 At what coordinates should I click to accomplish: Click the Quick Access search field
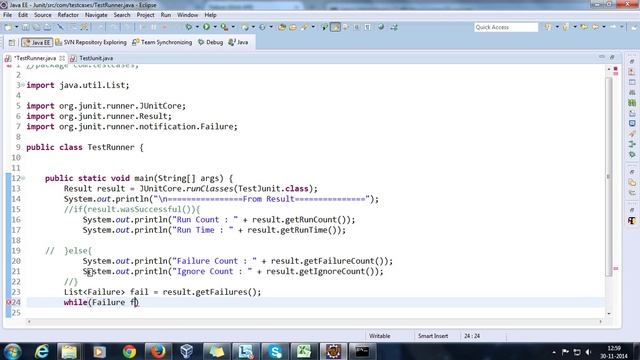[x=506, y=27]
